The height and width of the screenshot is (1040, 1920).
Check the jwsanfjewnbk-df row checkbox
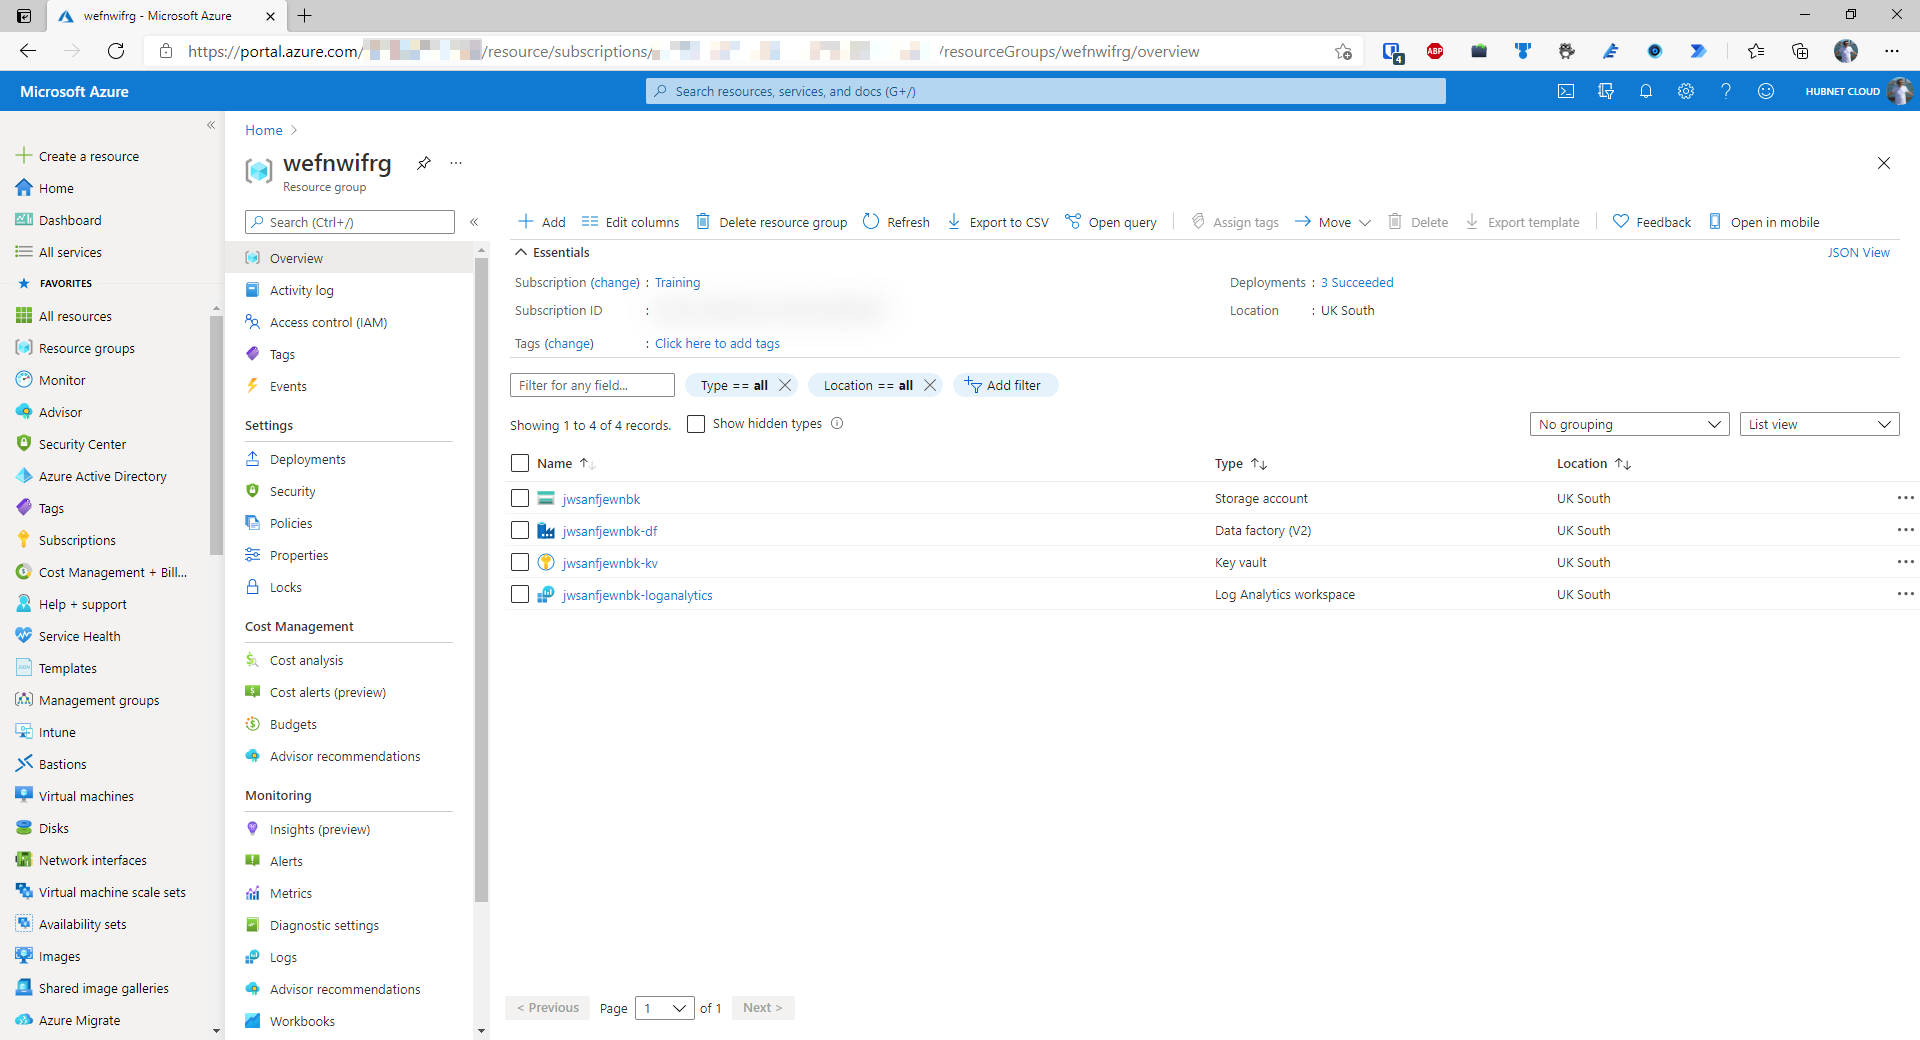pyautogui.click(x=520, y=530)
